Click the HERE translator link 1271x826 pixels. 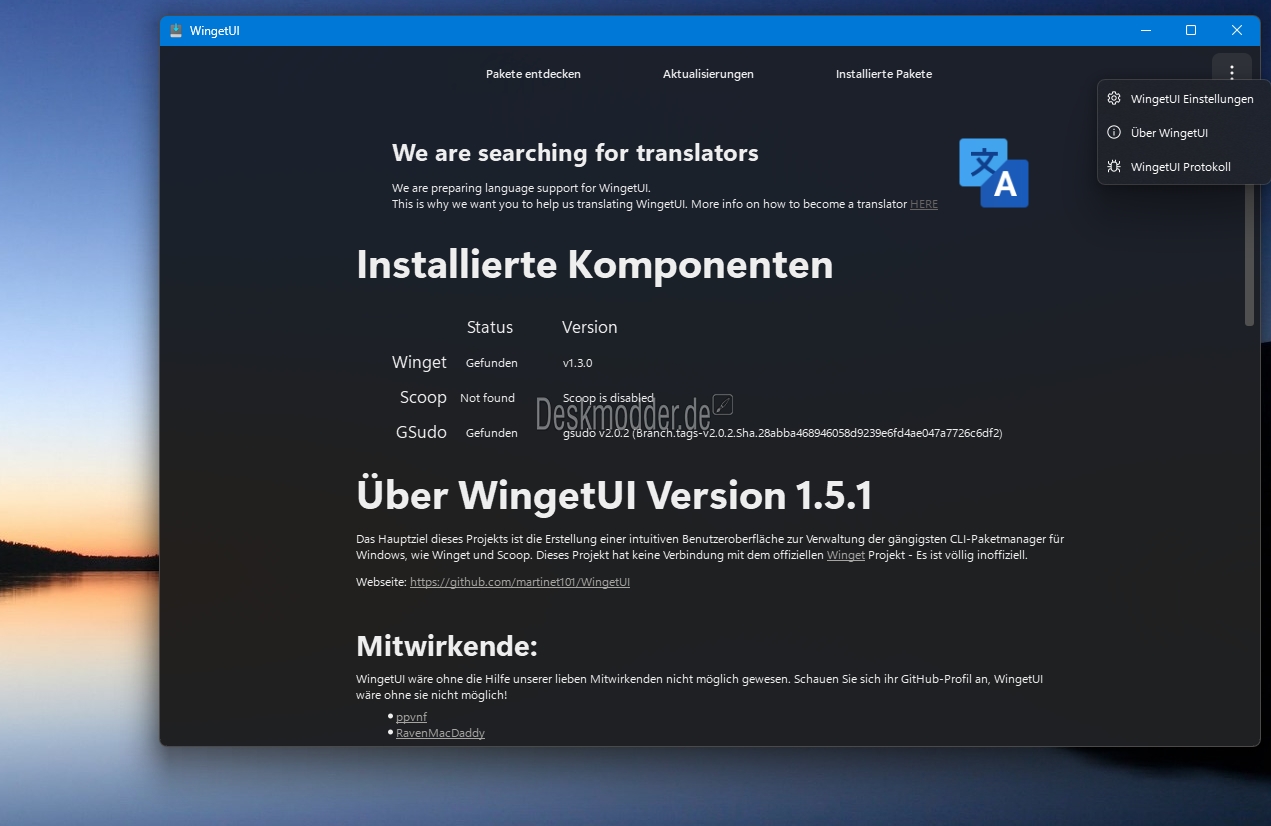coord(923,204)
